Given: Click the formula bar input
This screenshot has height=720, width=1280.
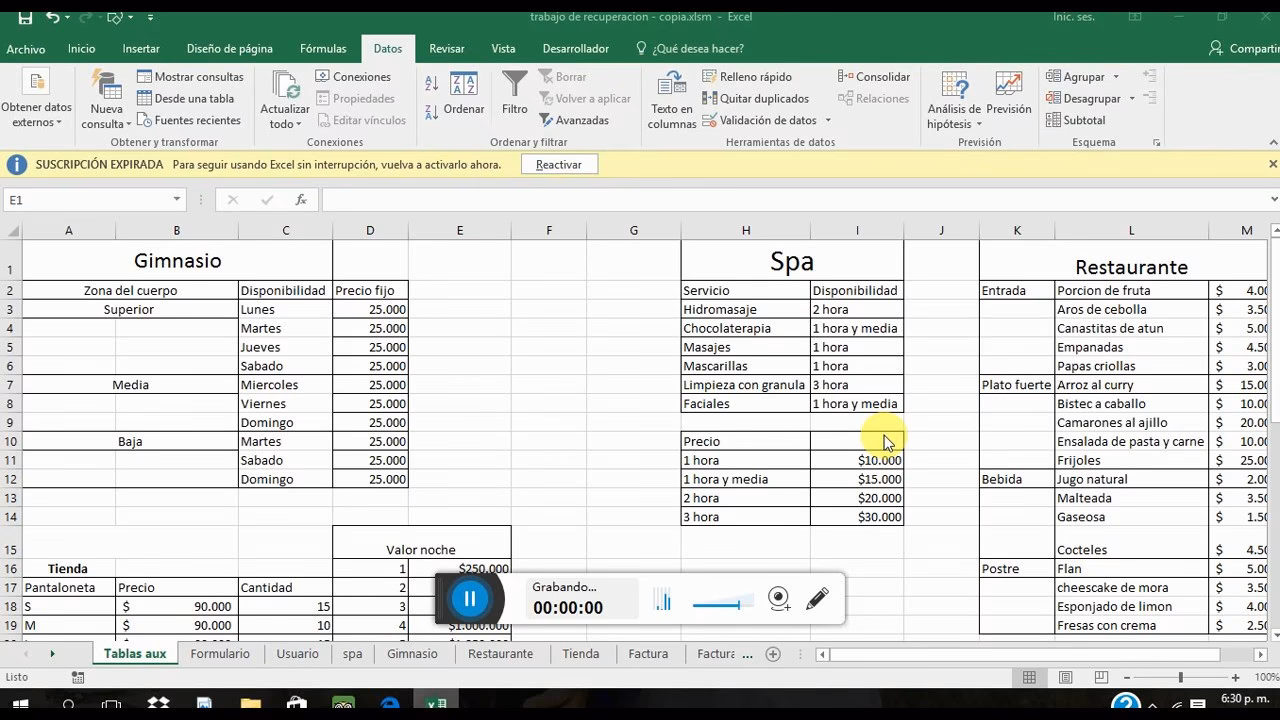Looking at the screenshot, I should 795,200.
